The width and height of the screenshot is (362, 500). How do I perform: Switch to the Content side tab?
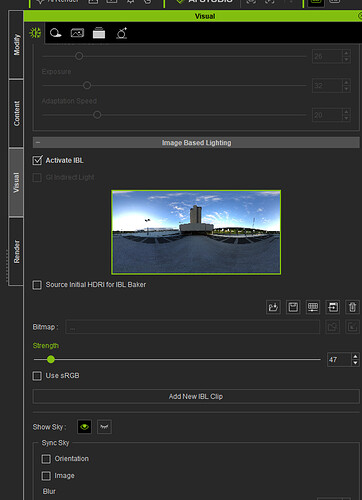[x=16, y=114]
